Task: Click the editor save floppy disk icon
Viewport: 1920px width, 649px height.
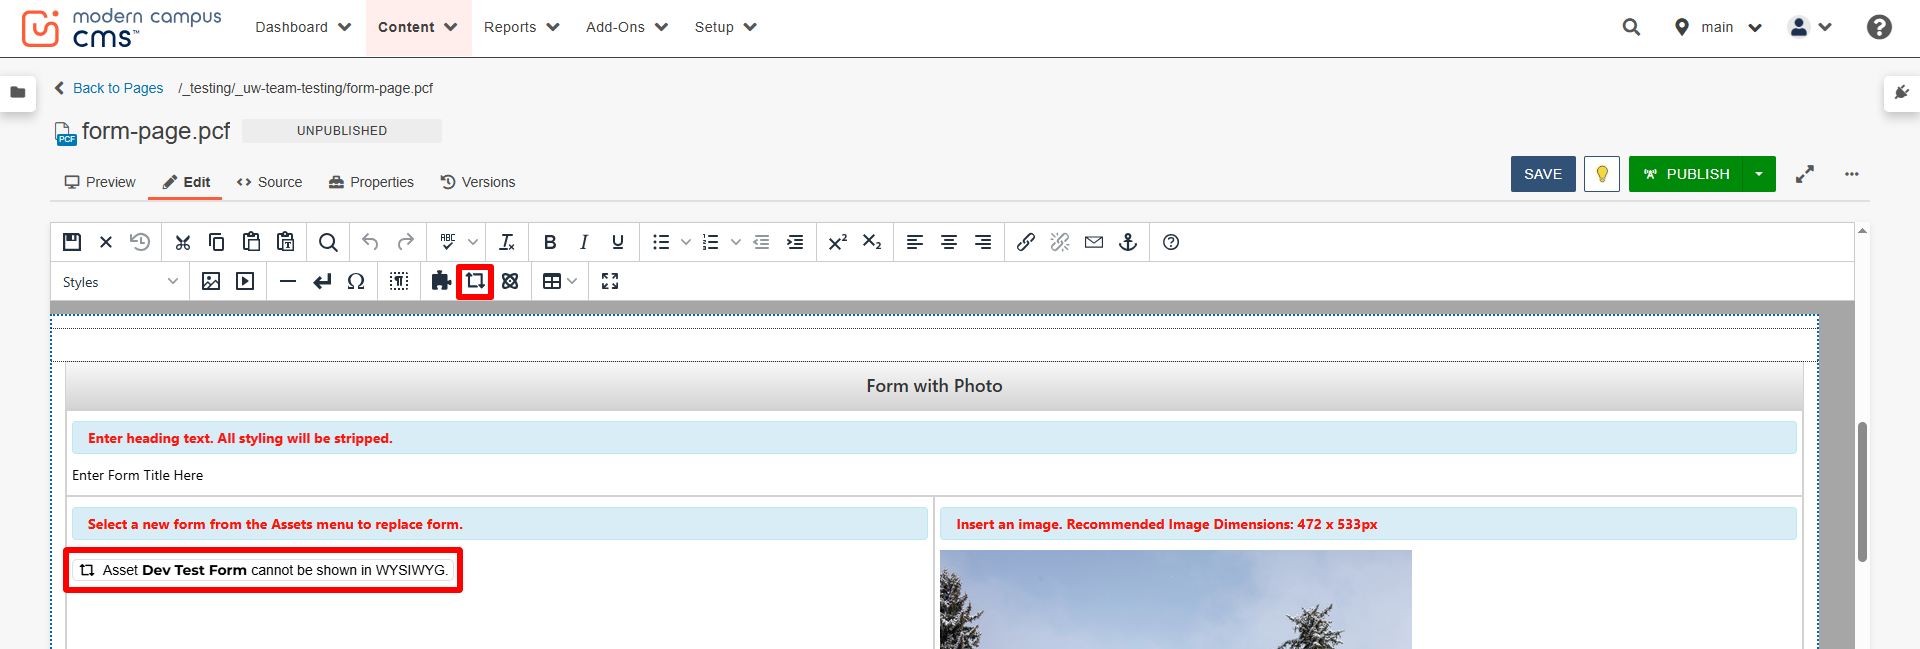Action: coord(72,242)
